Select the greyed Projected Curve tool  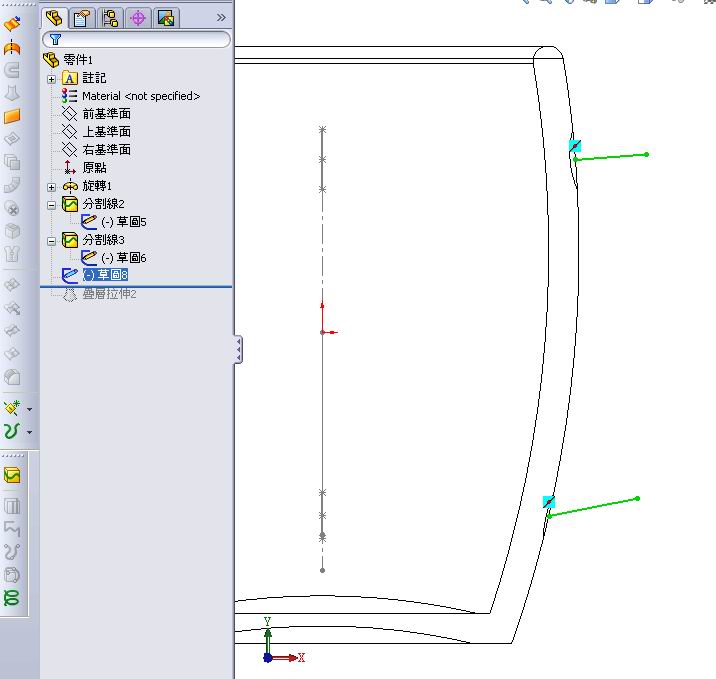[x=12, y=506]
